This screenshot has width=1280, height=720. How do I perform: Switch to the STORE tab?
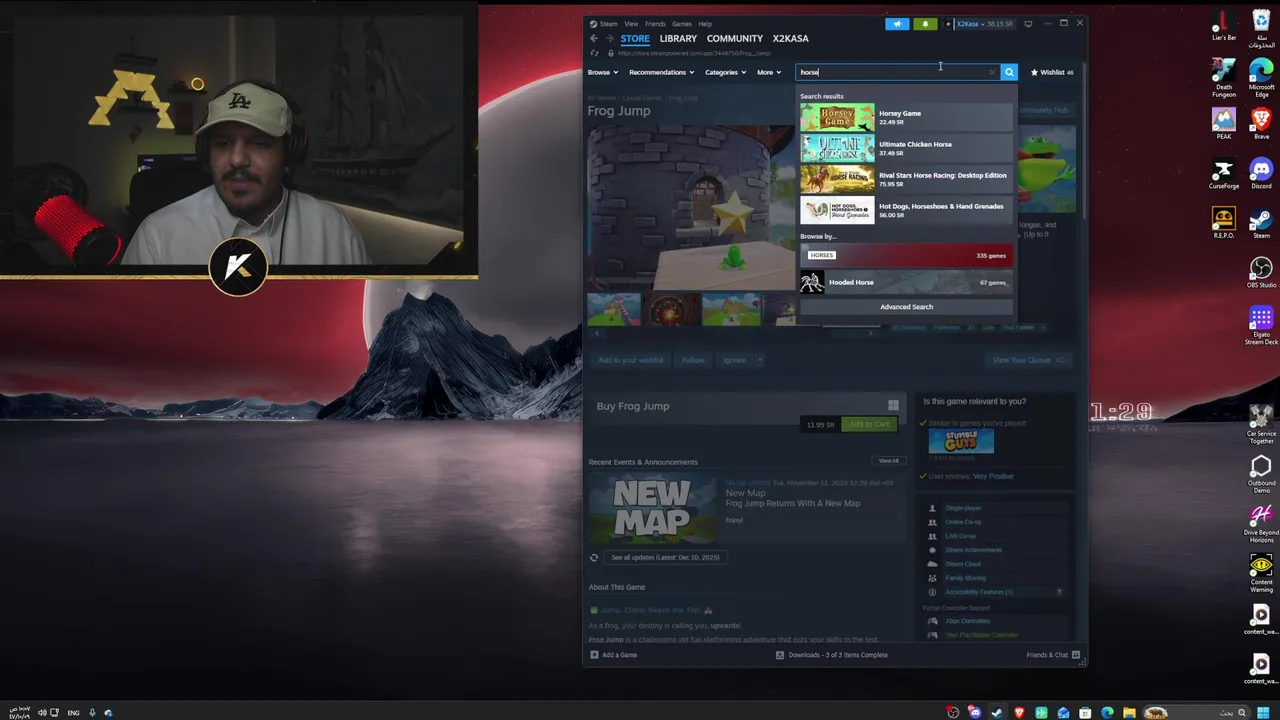pyautogui.click(x=635, y=39)
